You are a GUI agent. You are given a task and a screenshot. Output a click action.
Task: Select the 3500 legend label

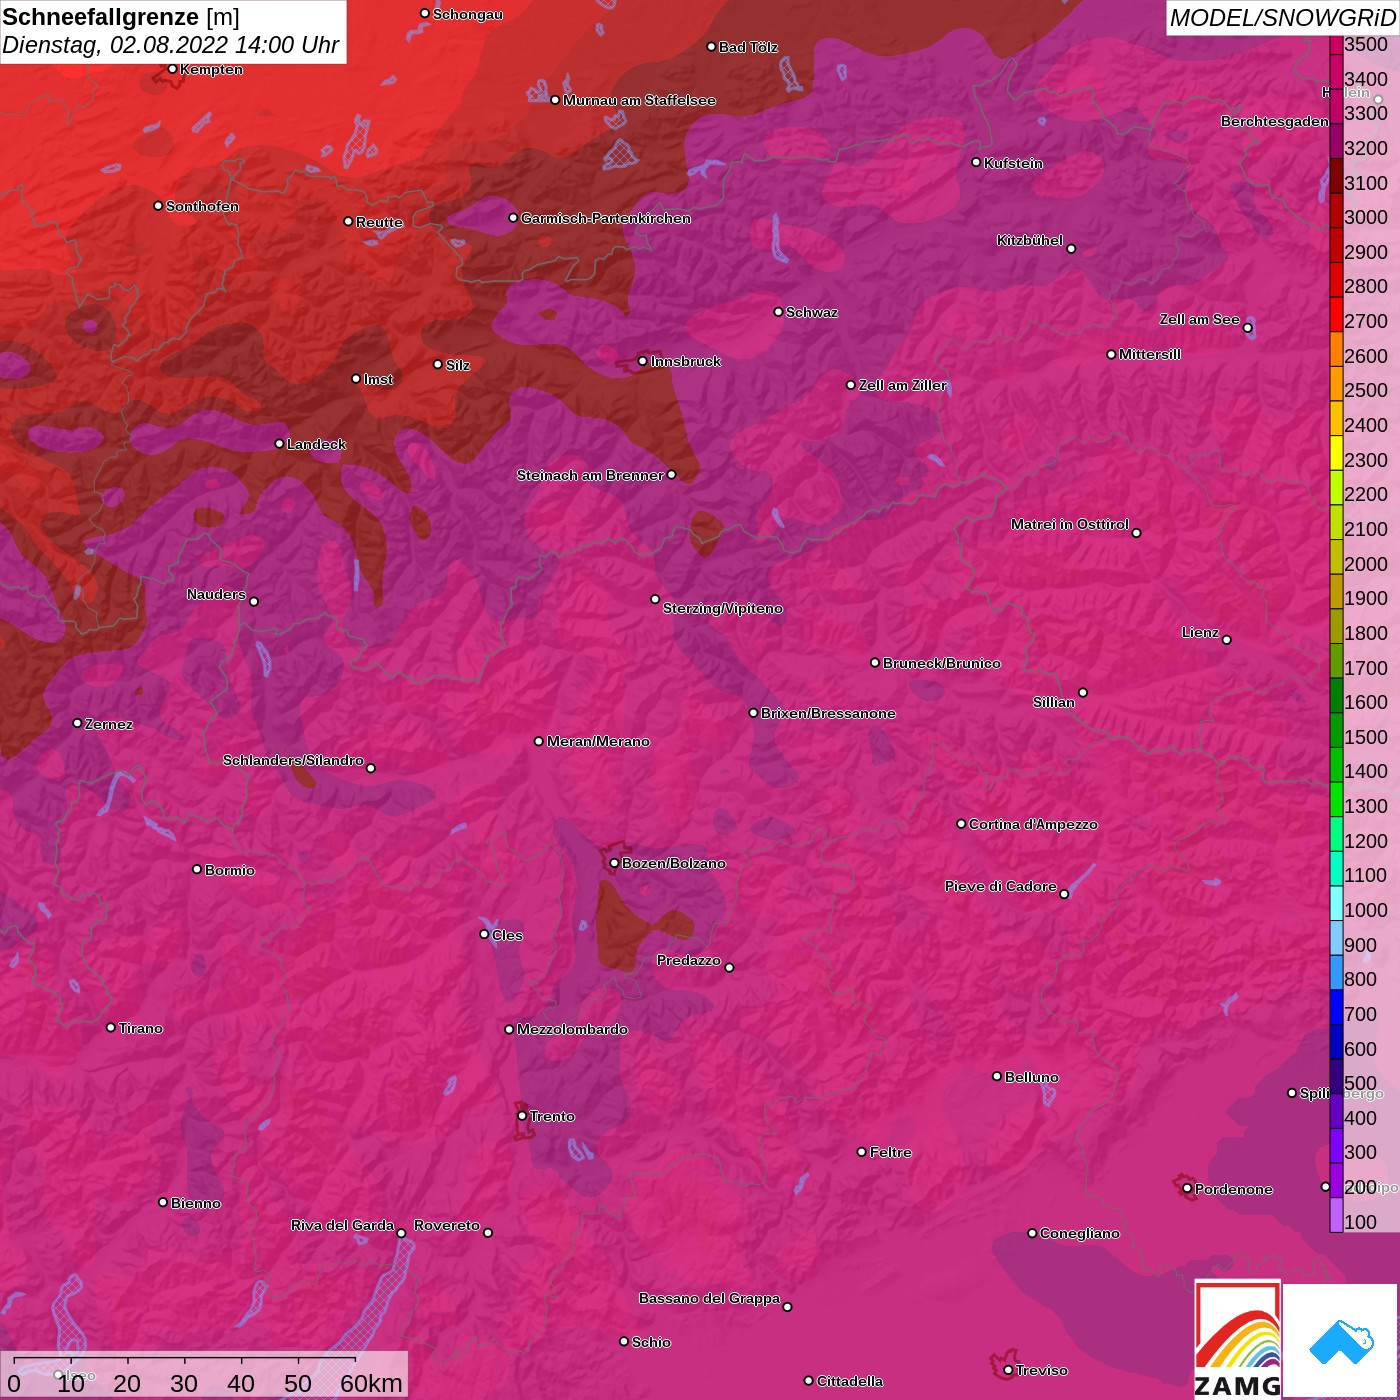coord(1366,44)
